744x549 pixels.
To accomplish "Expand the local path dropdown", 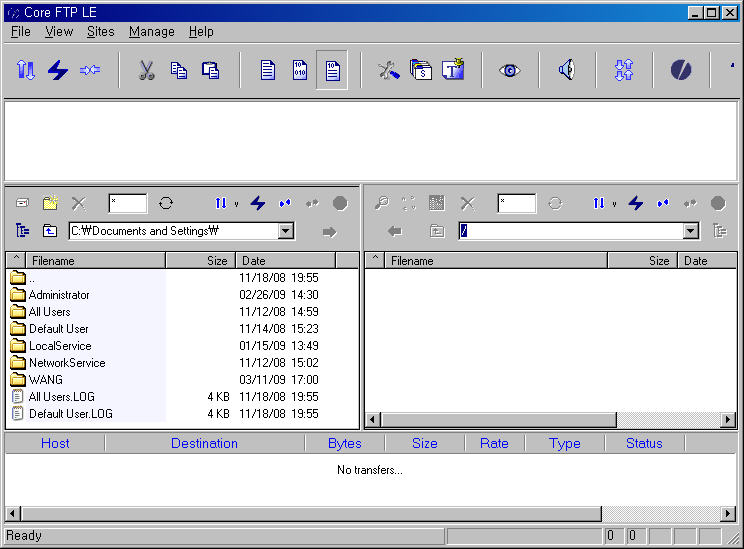I will [286, 231].
